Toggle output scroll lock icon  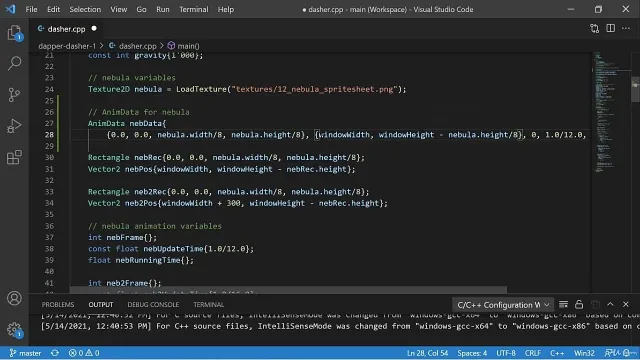[x=579, y=304]
